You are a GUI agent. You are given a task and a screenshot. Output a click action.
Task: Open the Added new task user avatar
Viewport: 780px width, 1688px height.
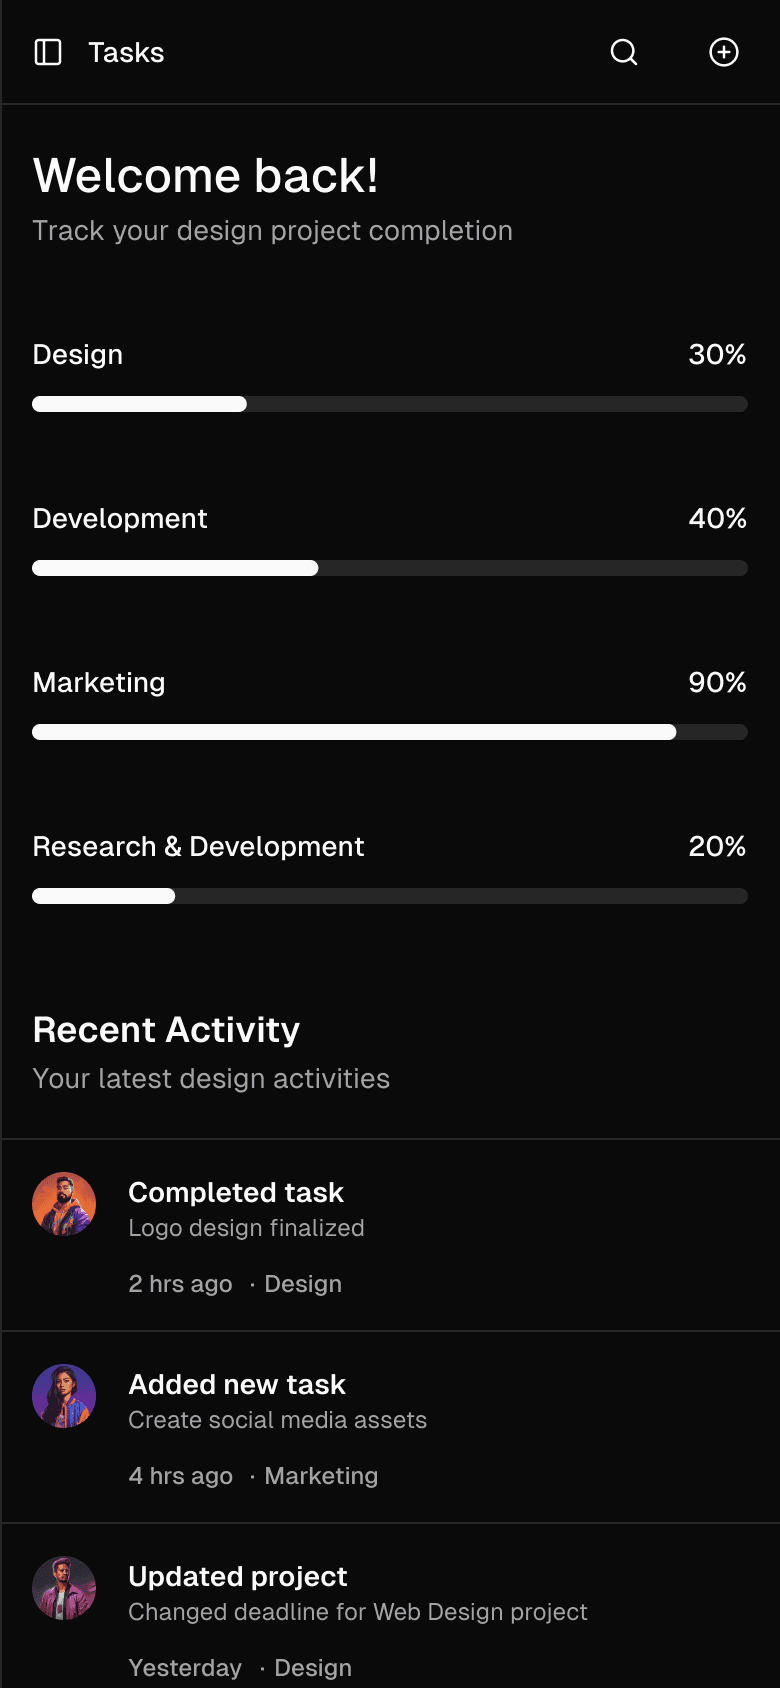64,1396
